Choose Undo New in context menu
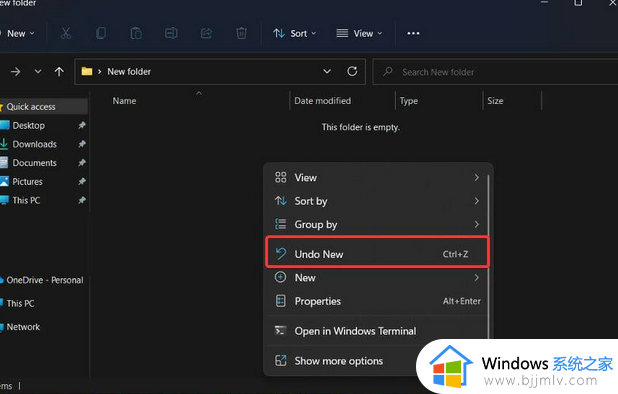Image resolution: width=618 pixels, height=394 pixels. pos(377,253)
